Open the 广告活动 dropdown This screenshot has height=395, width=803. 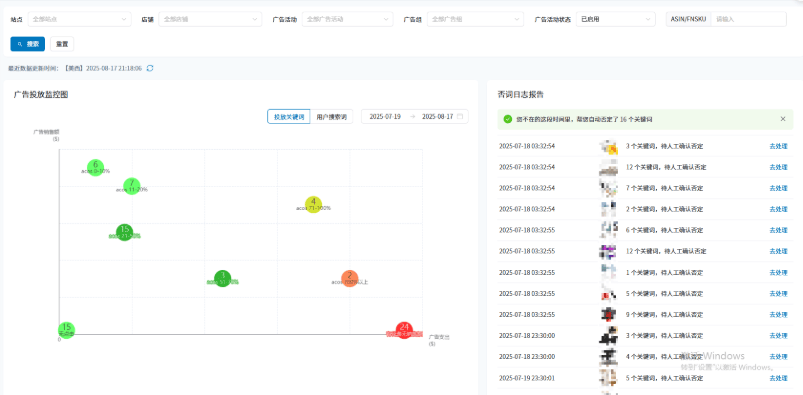348,19
